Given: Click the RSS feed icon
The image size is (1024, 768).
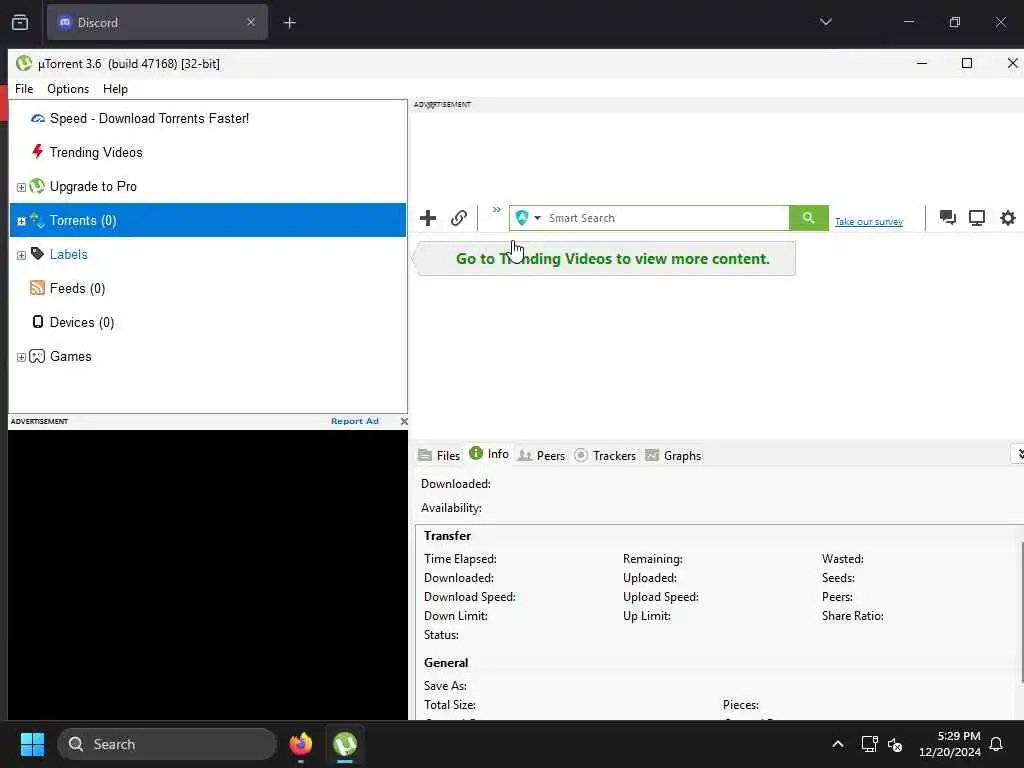Looking at the screenshot, I should (x=37, y=287).
